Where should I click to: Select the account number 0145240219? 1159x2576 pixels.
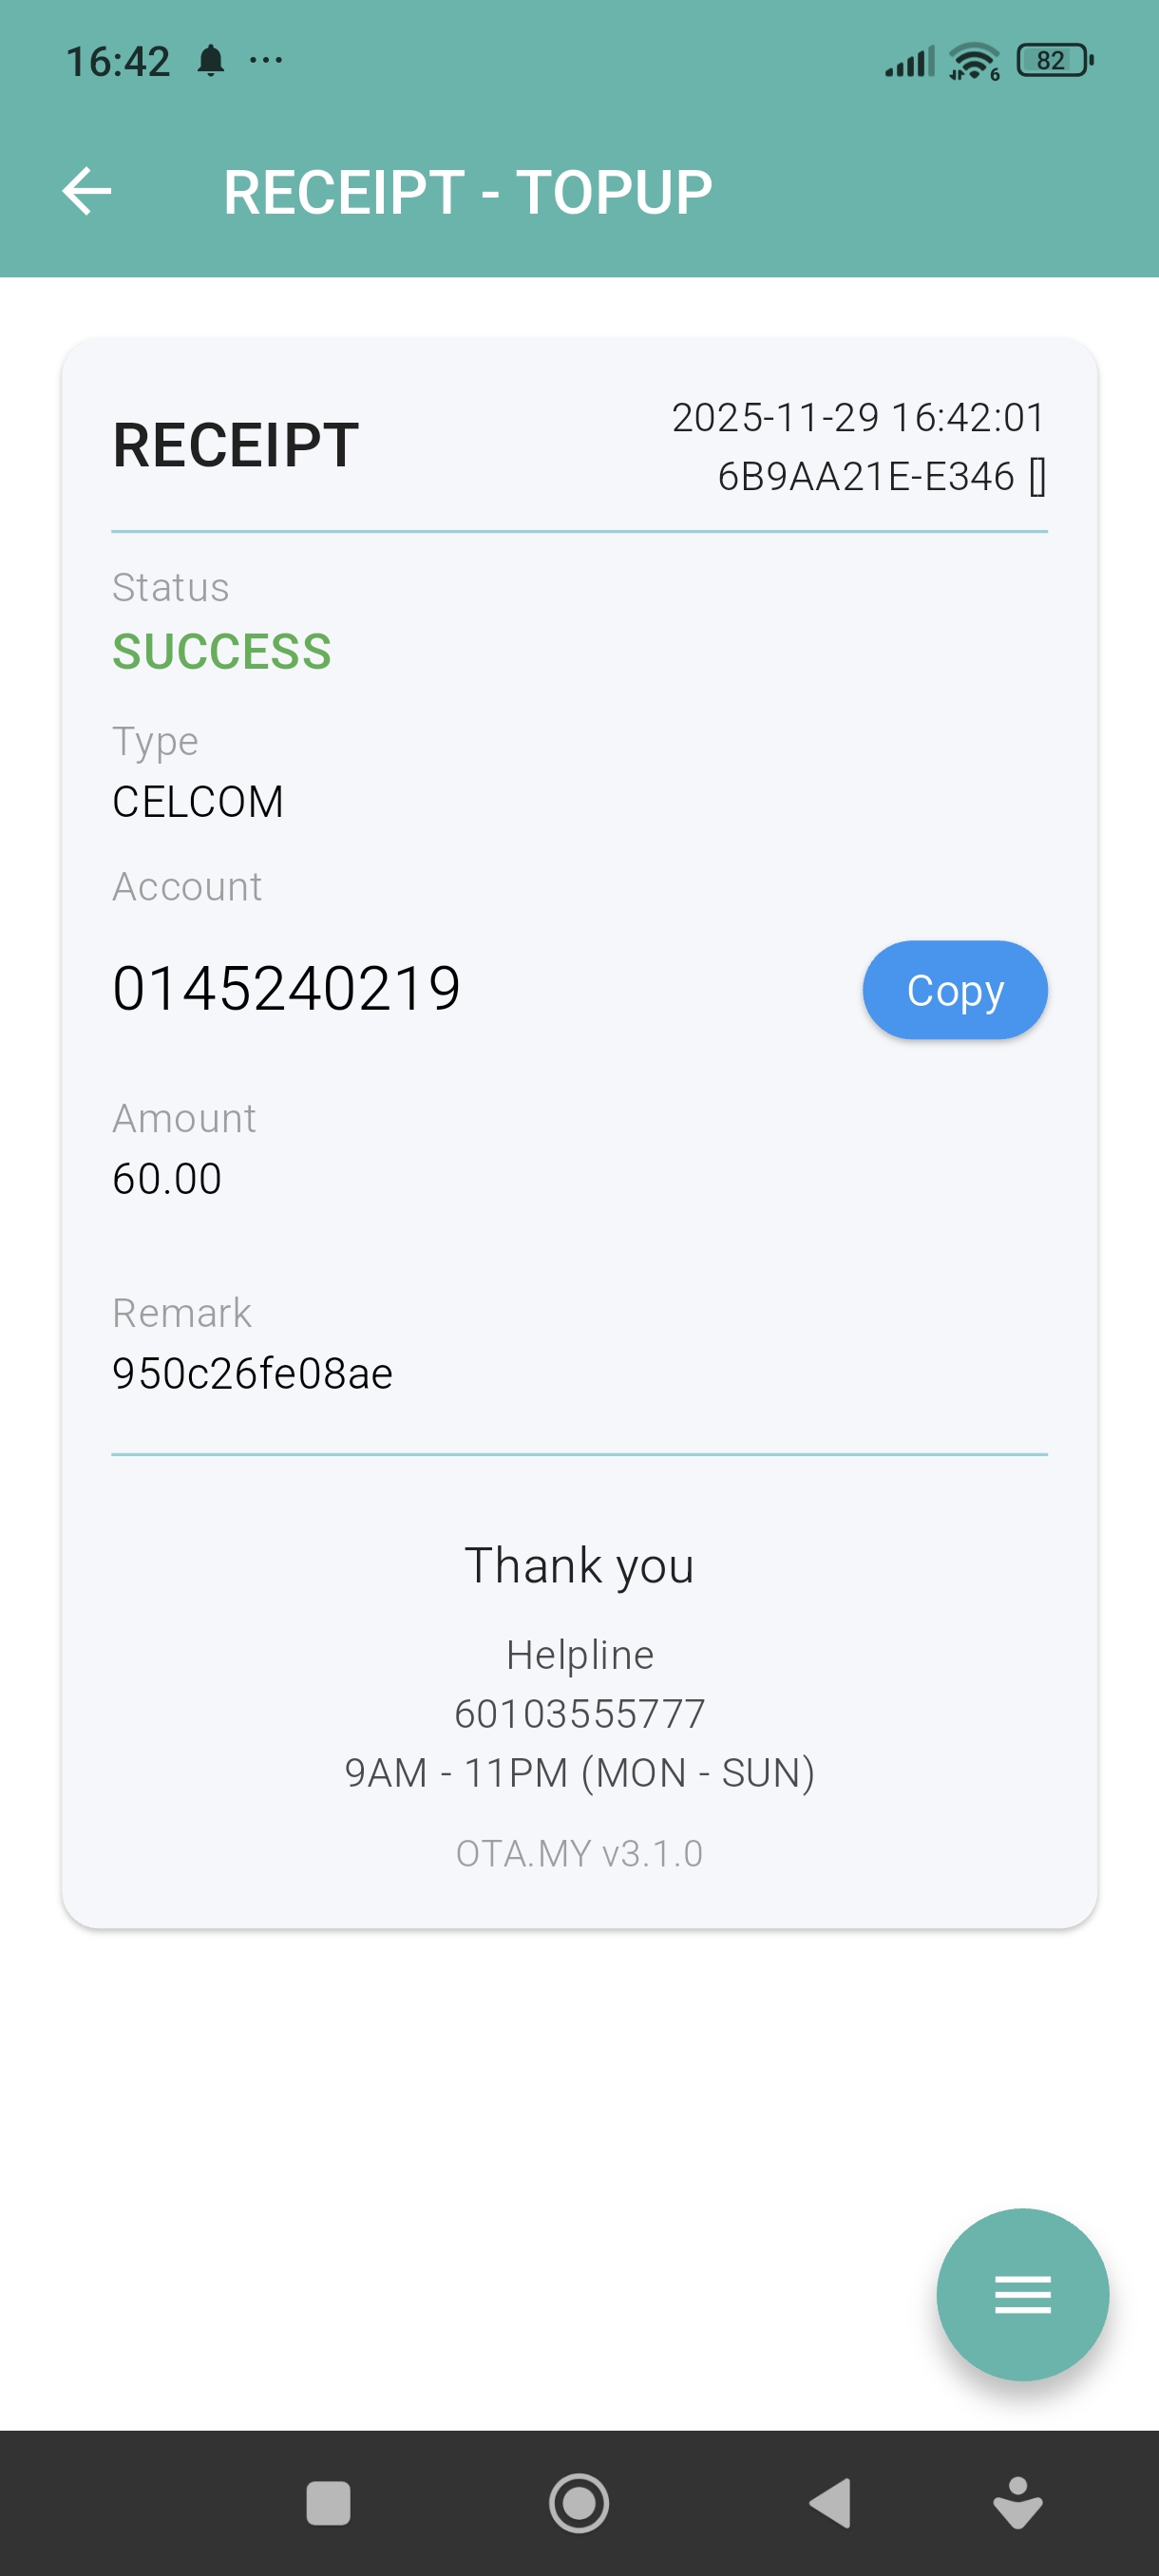[286, 989]
